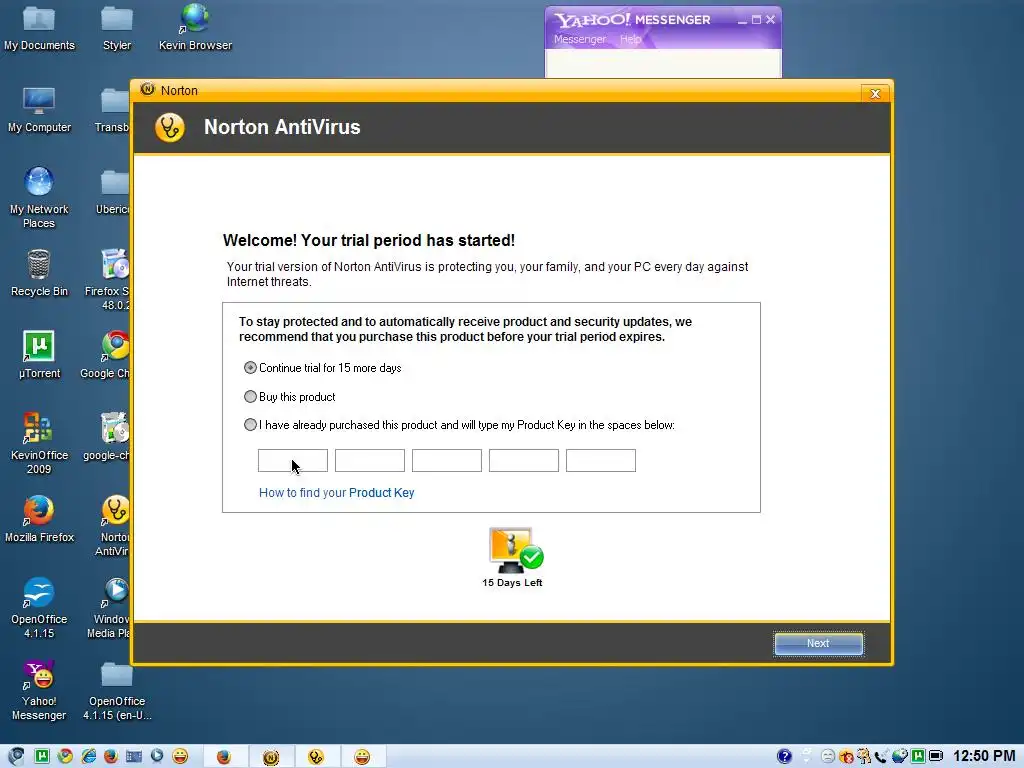The width and height of the screenshot is (1024, 768).
Task: Select Mozilla Firefox desktop shortcut
Action: coord(39,519)
